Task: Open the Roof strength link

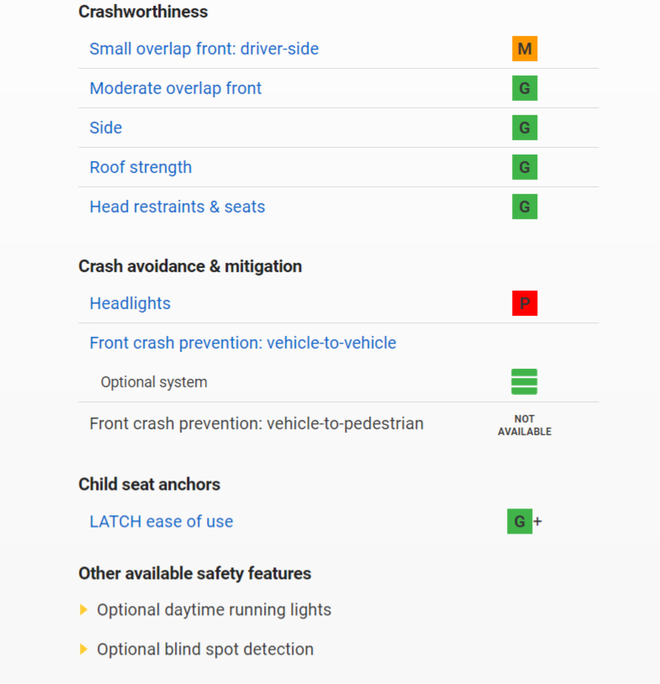Action: [141, 167]
